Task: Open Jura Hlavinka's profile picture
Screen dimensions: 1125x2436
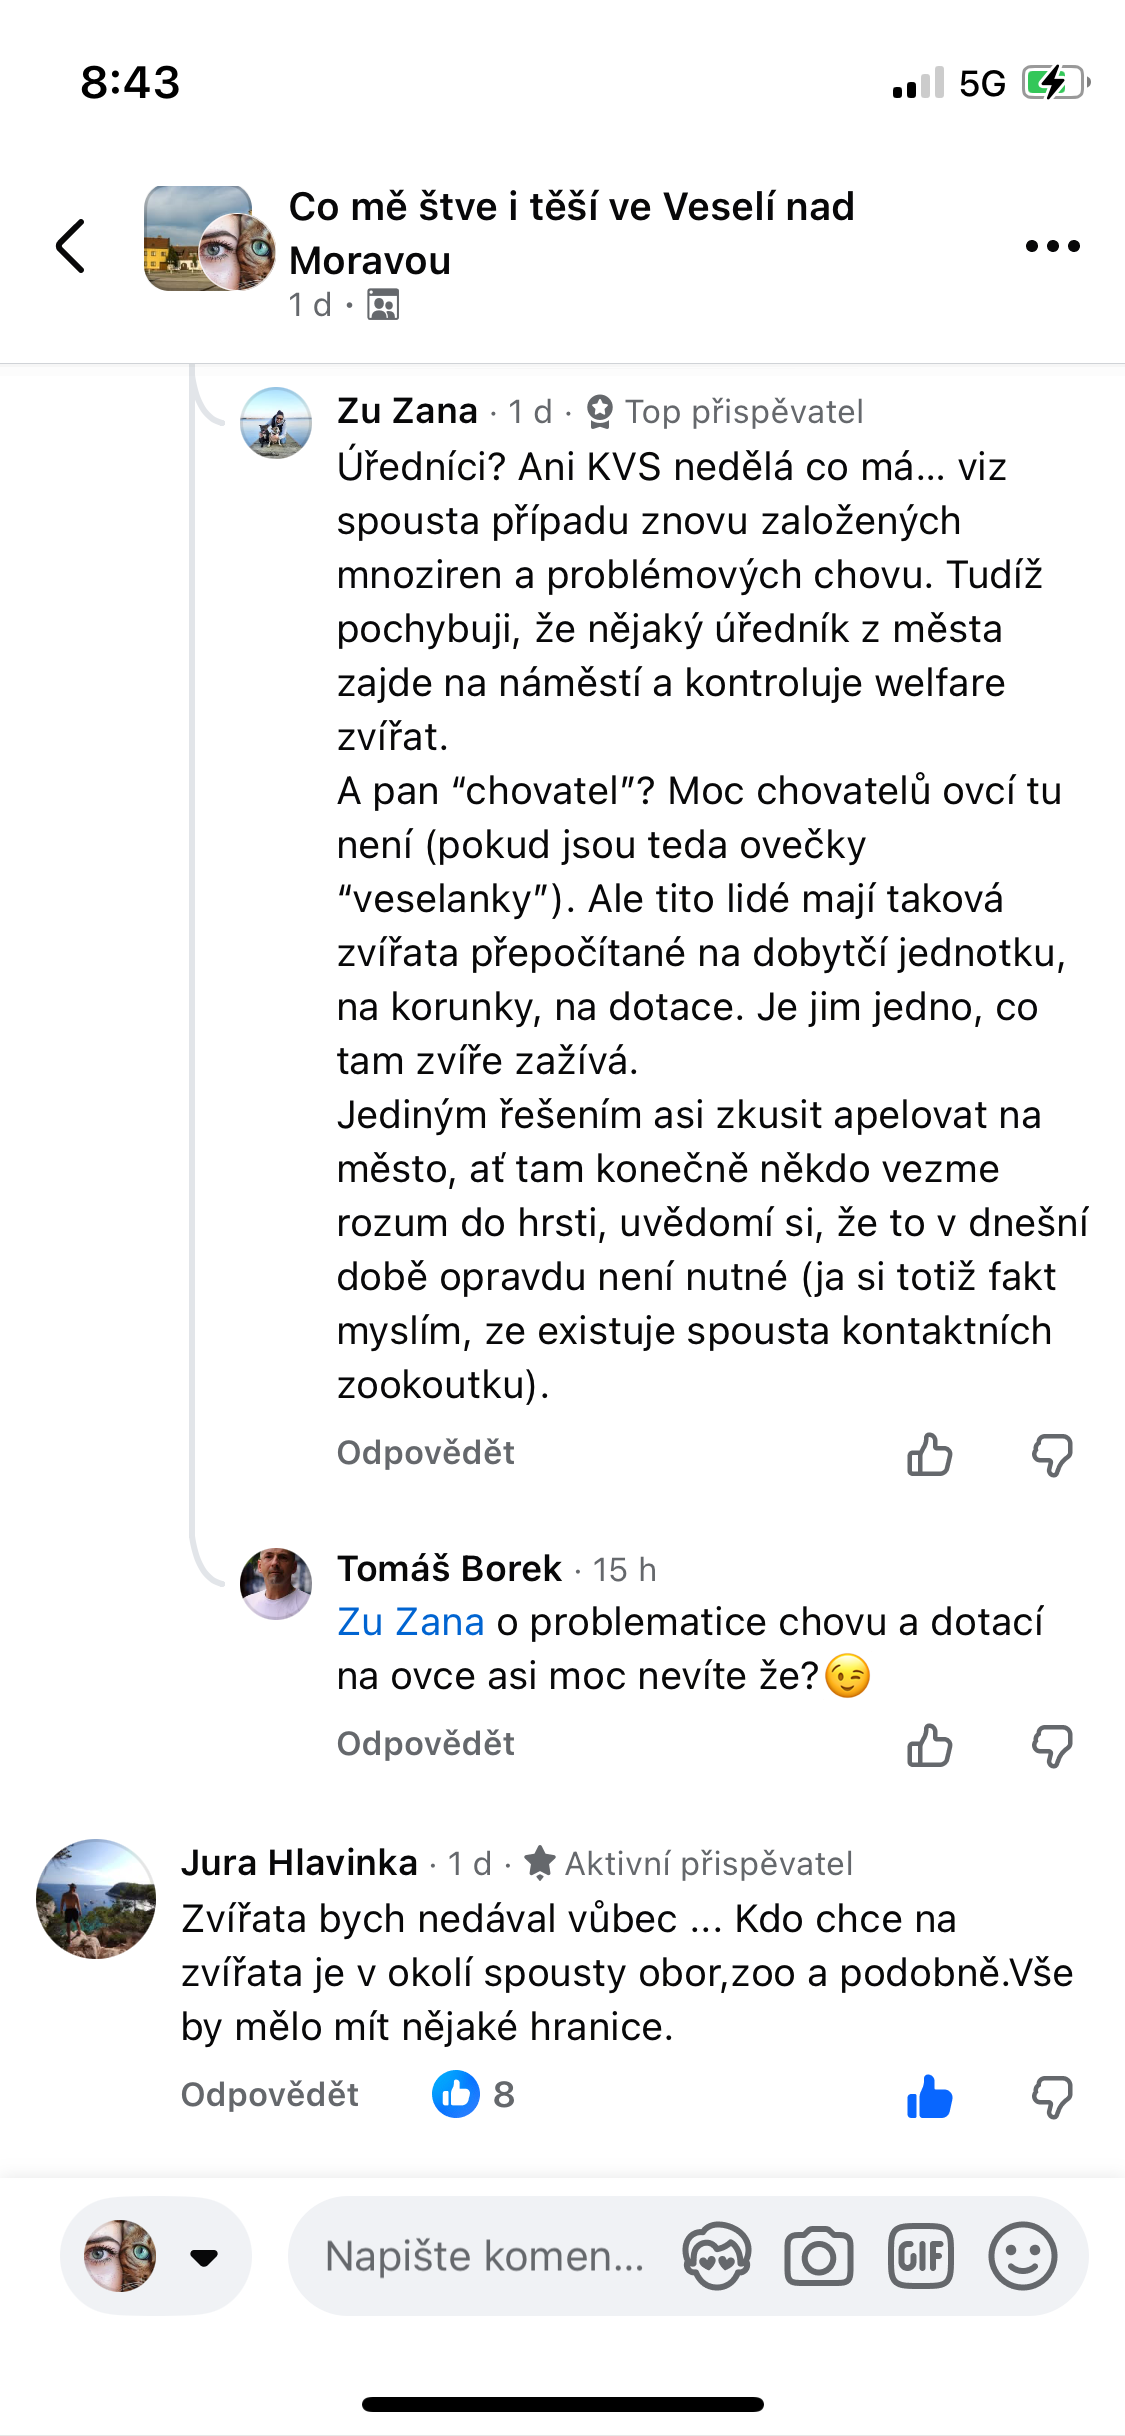Action: [96, 1899]
